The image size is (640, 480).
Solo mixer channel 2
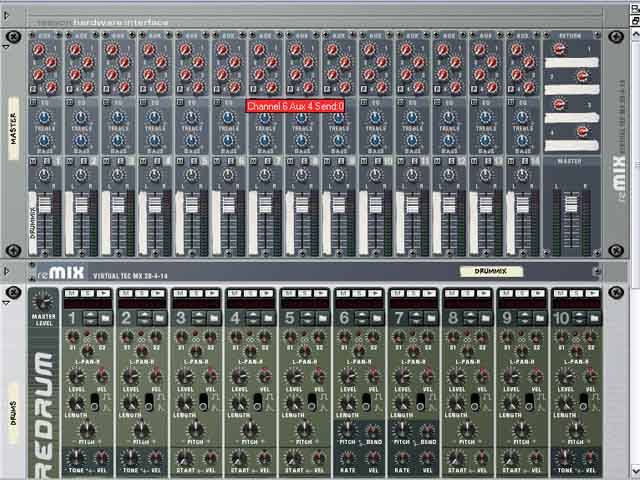pyautogui.click(x=84, y=162)
